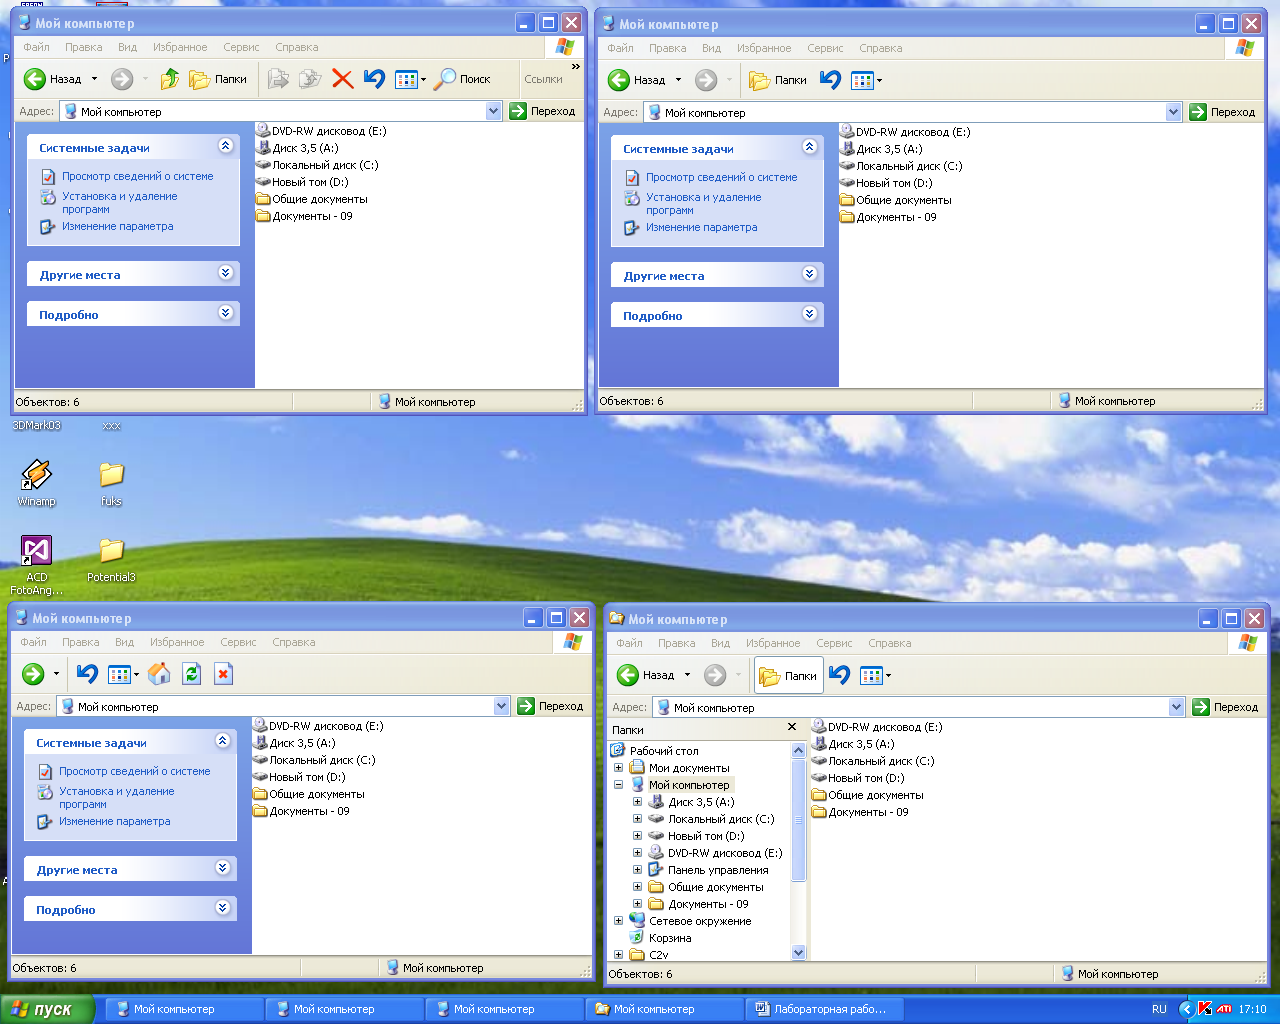The image size is (1280, 1024).
Task: Click the Stop icon showing page with red x
Action: (x=224, y=674)
